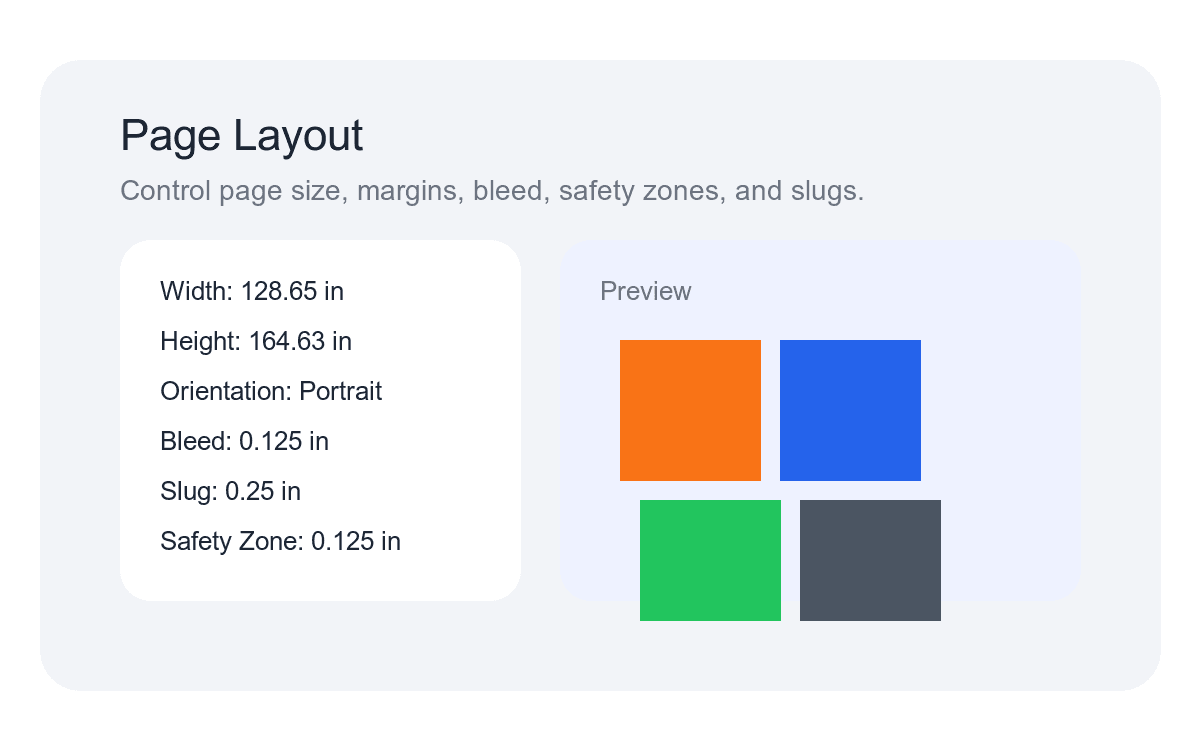The width and height of the screenshot is (1200, 750).
Task: Click the Page Layout heading
Action: tap(242, 136)
